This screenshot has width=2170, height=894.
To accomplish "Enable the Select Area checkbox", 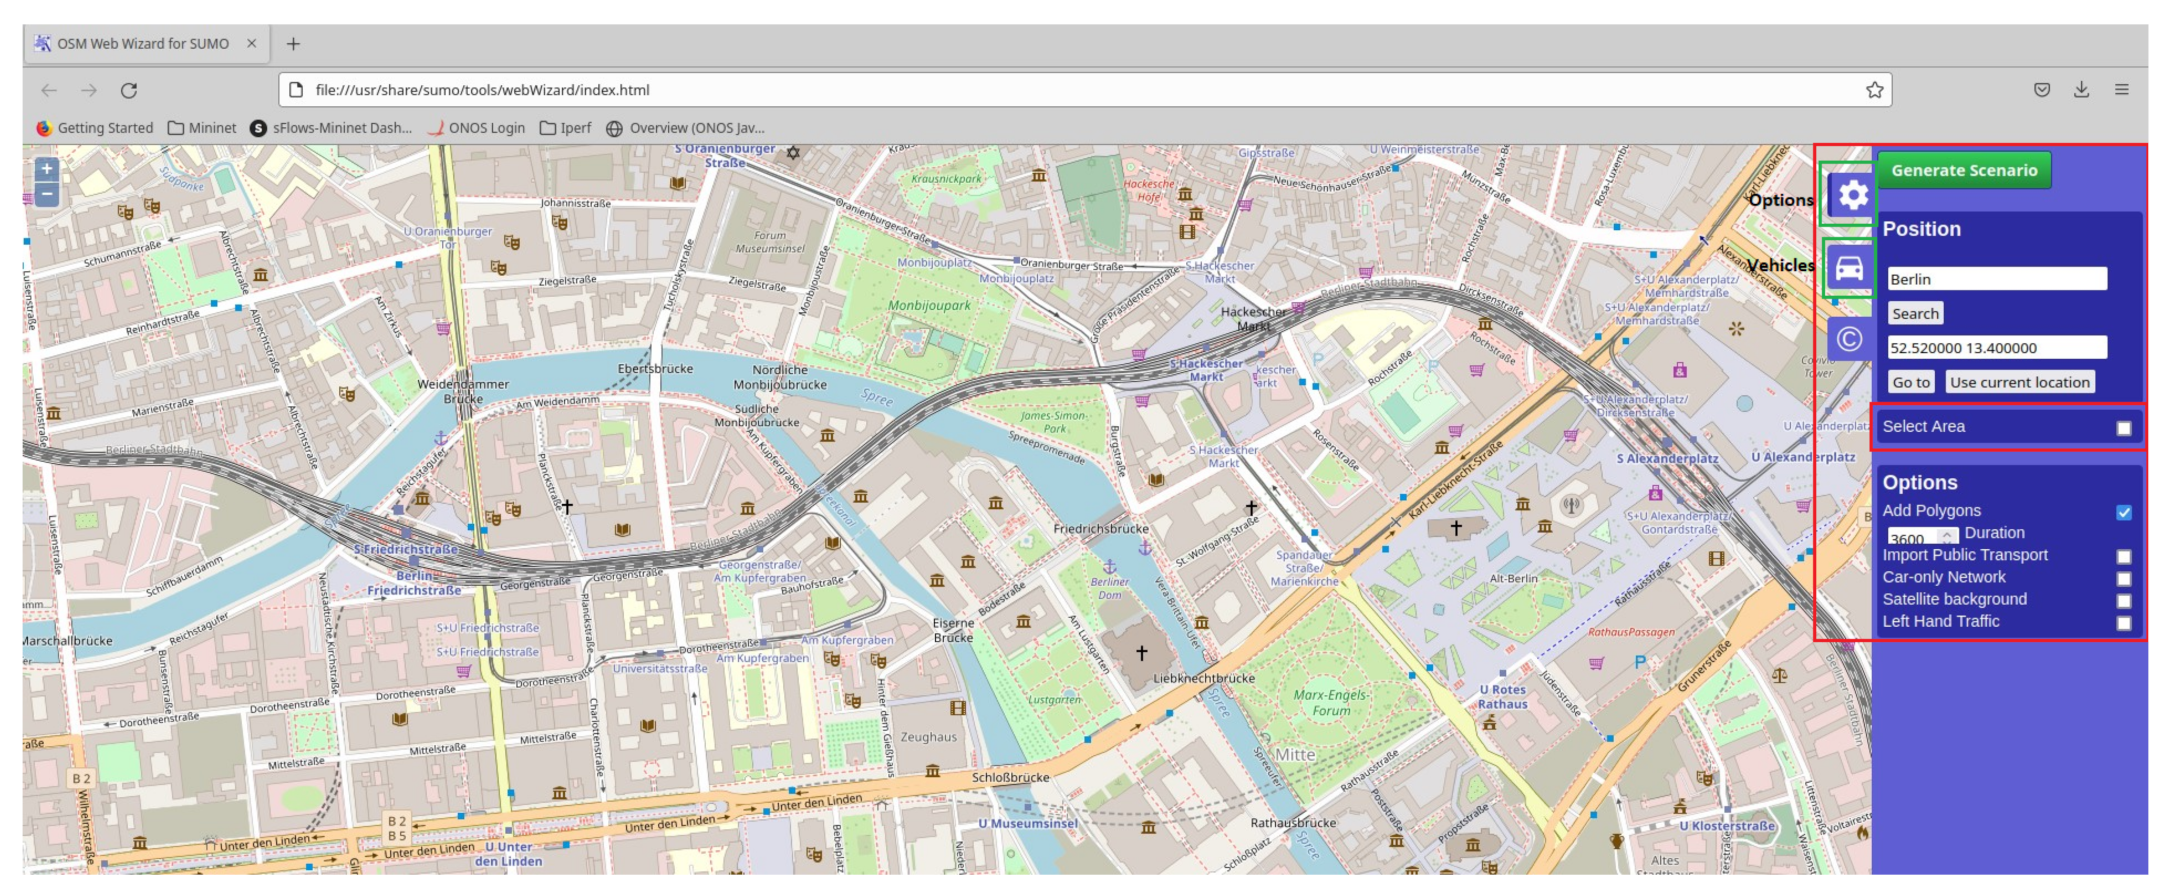I will [2123, 428].
